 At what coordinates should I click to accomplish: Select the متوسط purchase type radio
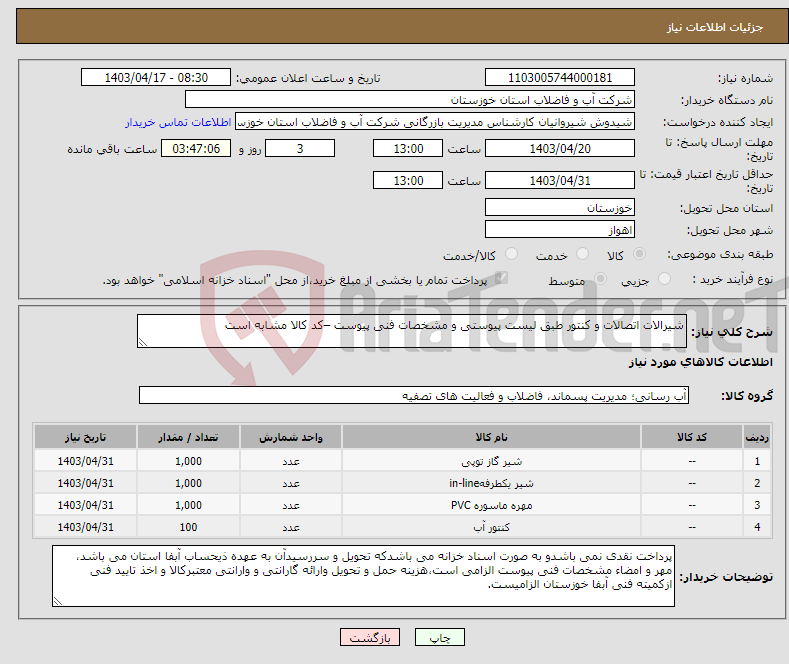[x=600, y=279]
